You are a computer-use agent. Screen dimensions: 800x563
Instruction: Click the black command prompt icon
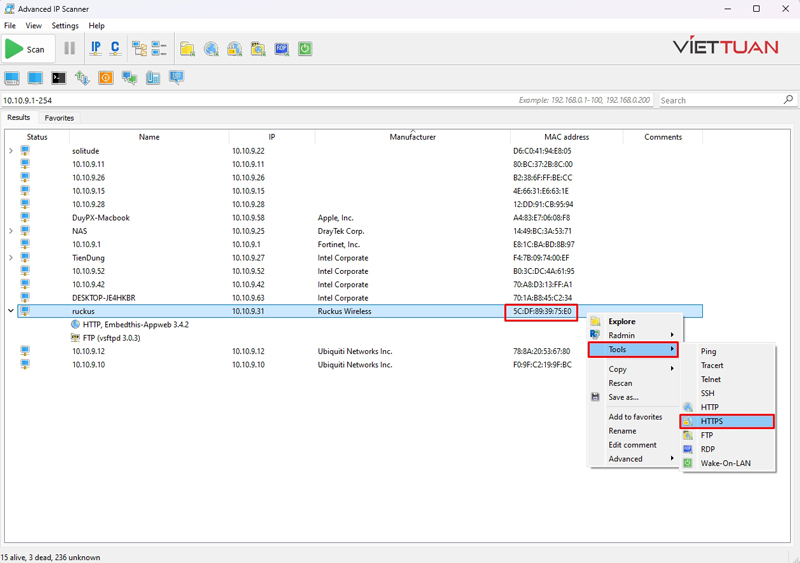59,78
